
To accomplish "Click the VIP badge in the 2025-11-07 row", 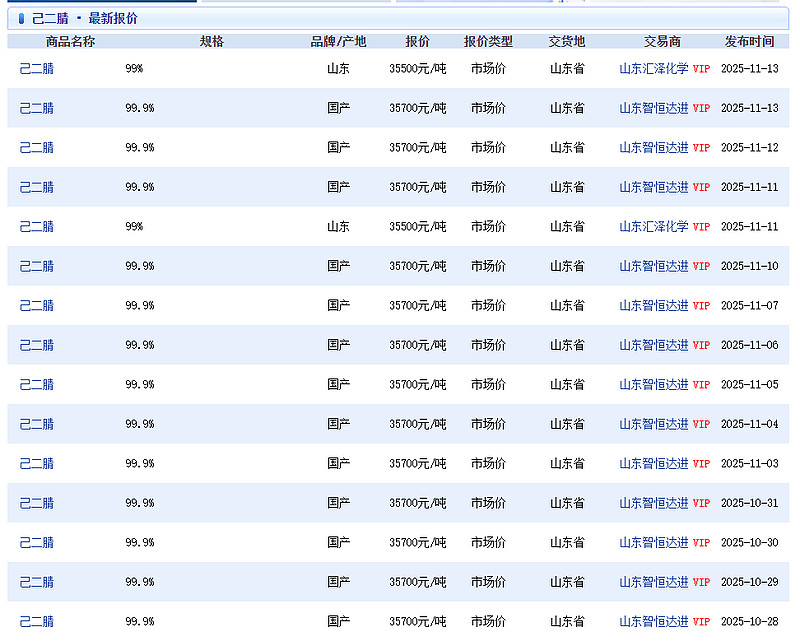I will [702, 305].
